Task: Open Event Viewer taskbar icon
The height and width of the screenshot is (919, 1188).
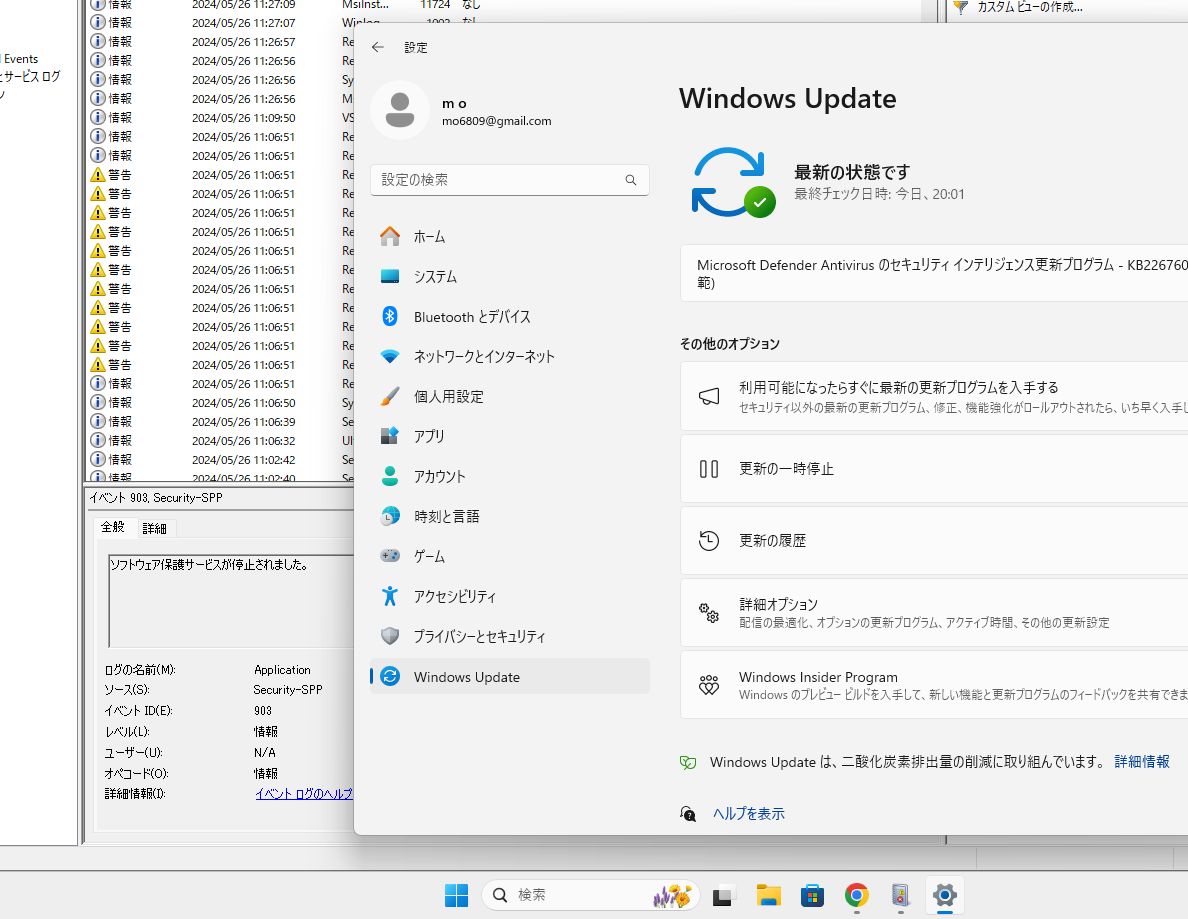Action: tap(900, 896)
